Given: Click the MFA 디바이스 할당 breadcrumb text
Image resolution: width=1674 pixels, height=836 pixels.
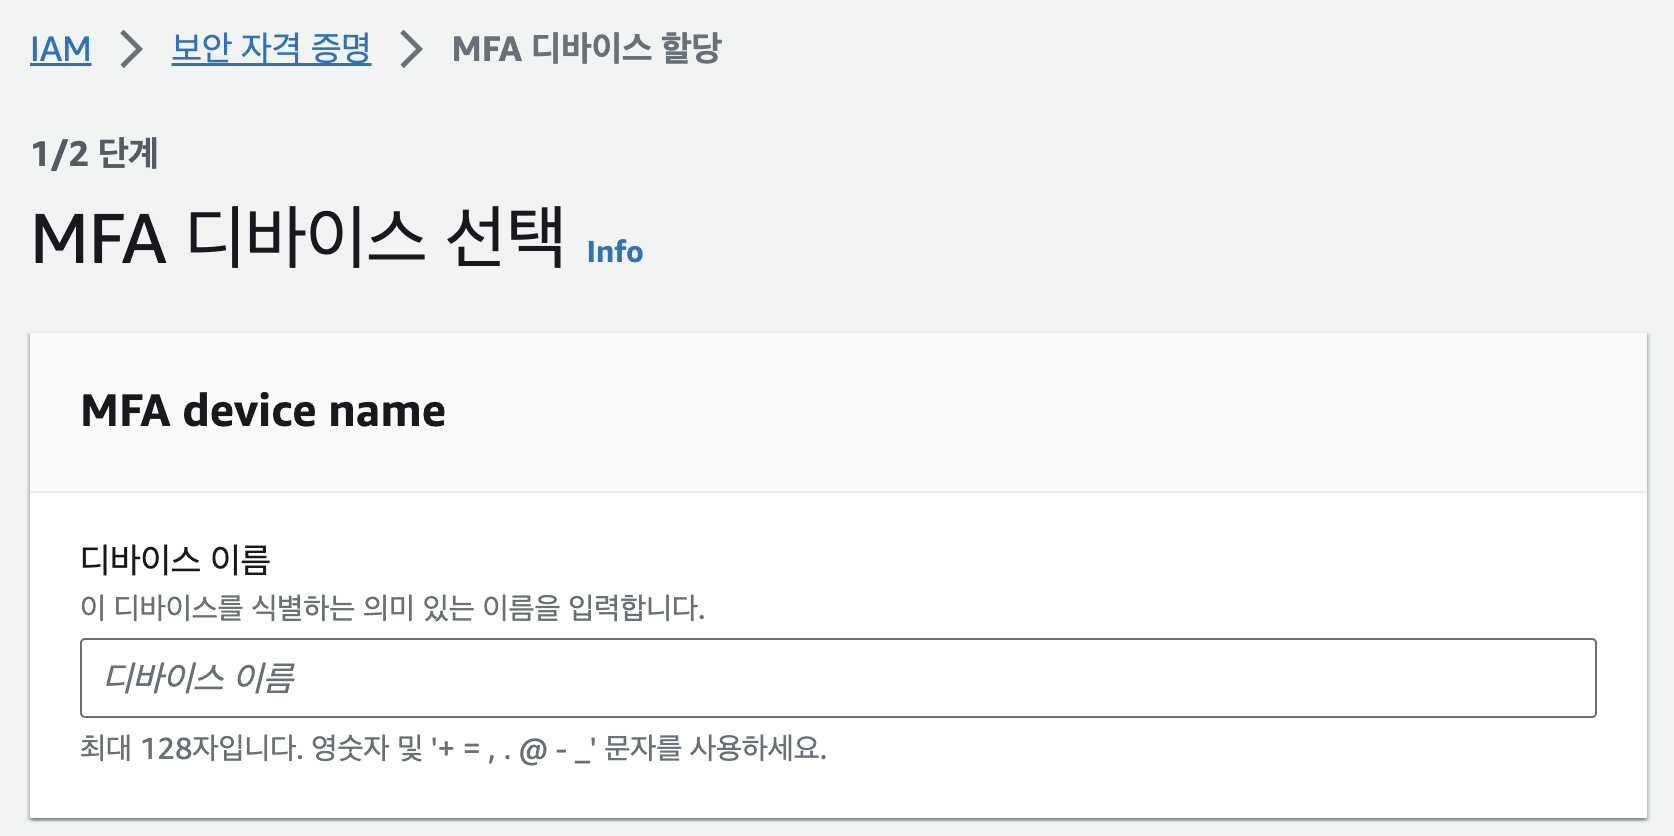Looking at the screenshot, I should [587, 48].
